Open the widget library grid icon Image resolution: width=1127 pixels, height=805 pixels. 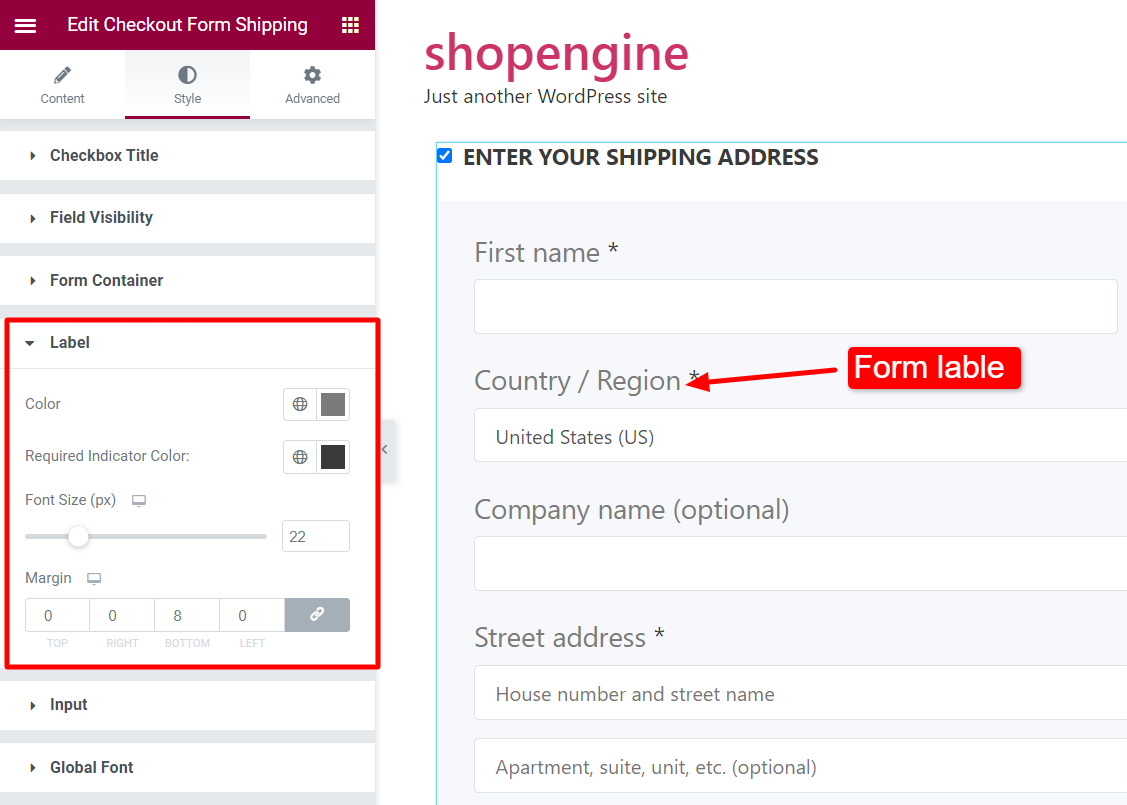[x=349, y=23]
